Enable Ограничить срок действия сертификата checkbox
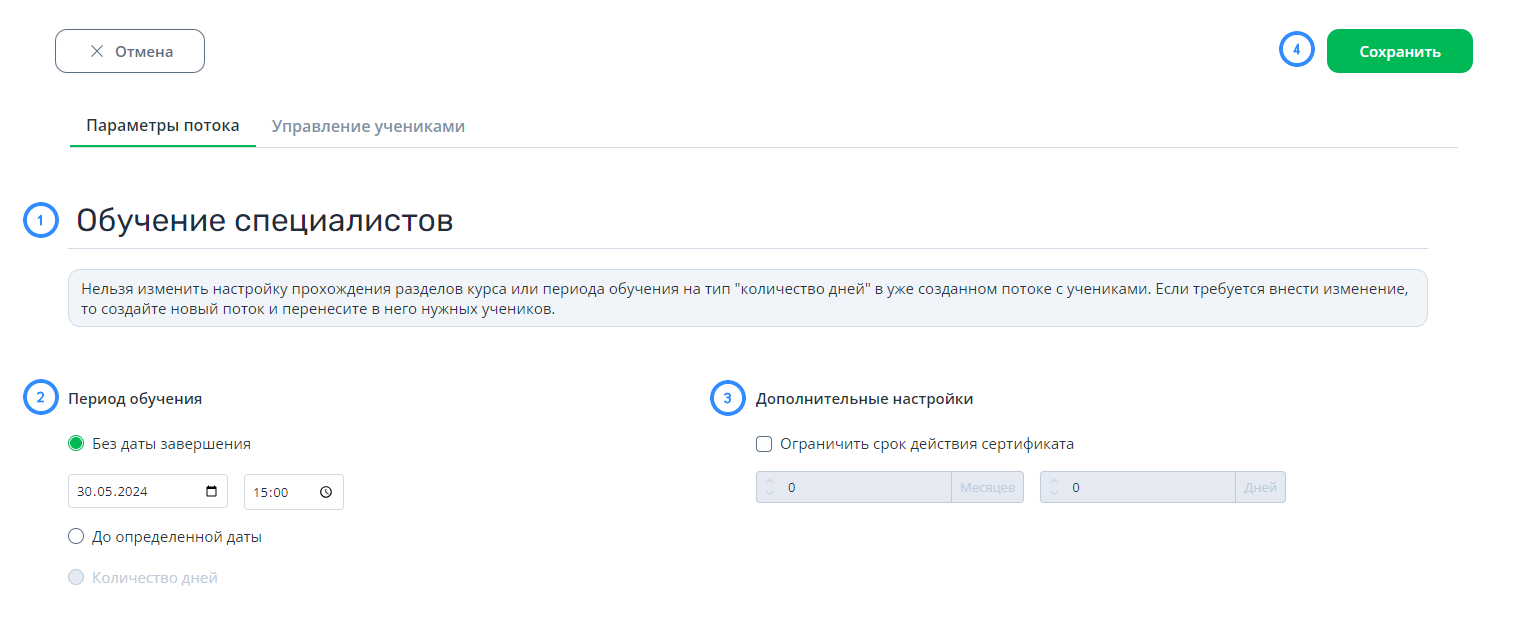Viewport: 1521px width, 630px height. [x=764, y=443]
